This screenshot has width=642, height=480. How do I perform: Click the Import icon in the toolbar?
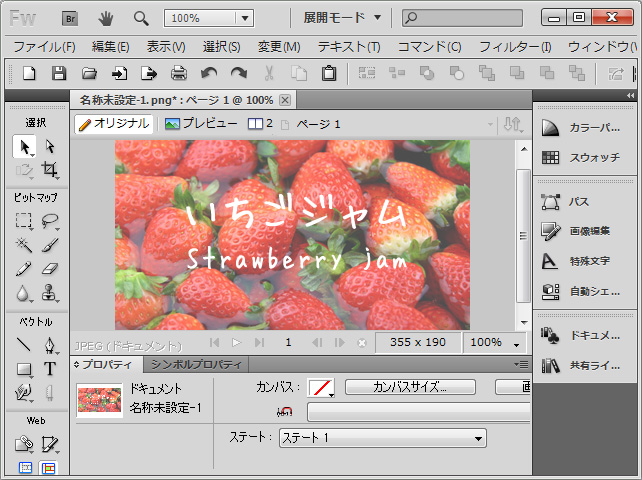pyautogui.click(x=119, y=74)
